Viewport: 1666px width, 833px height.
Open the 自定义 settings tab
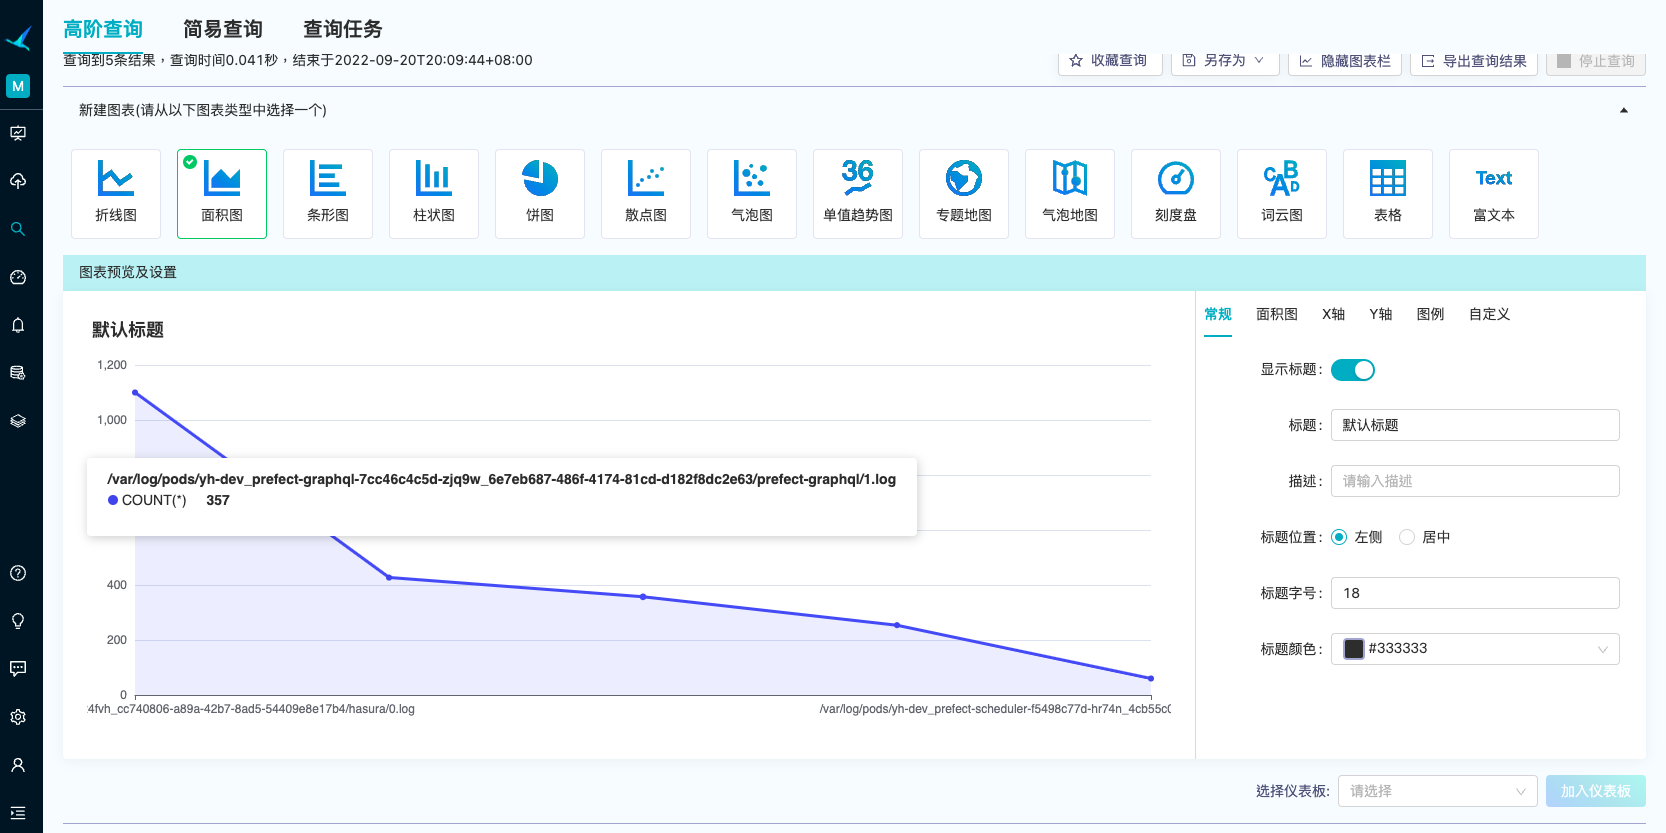(x=1489, y=314)
